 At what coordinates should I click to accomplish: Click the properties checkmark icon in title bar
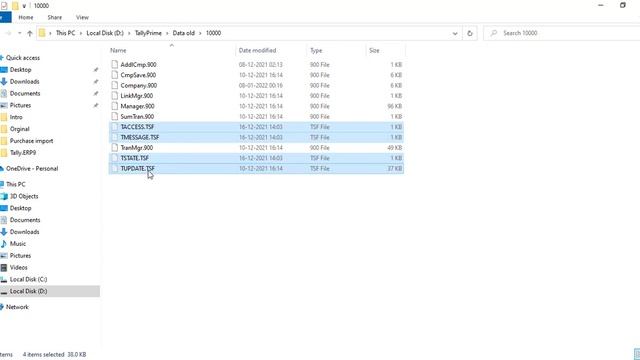[4, 6]
